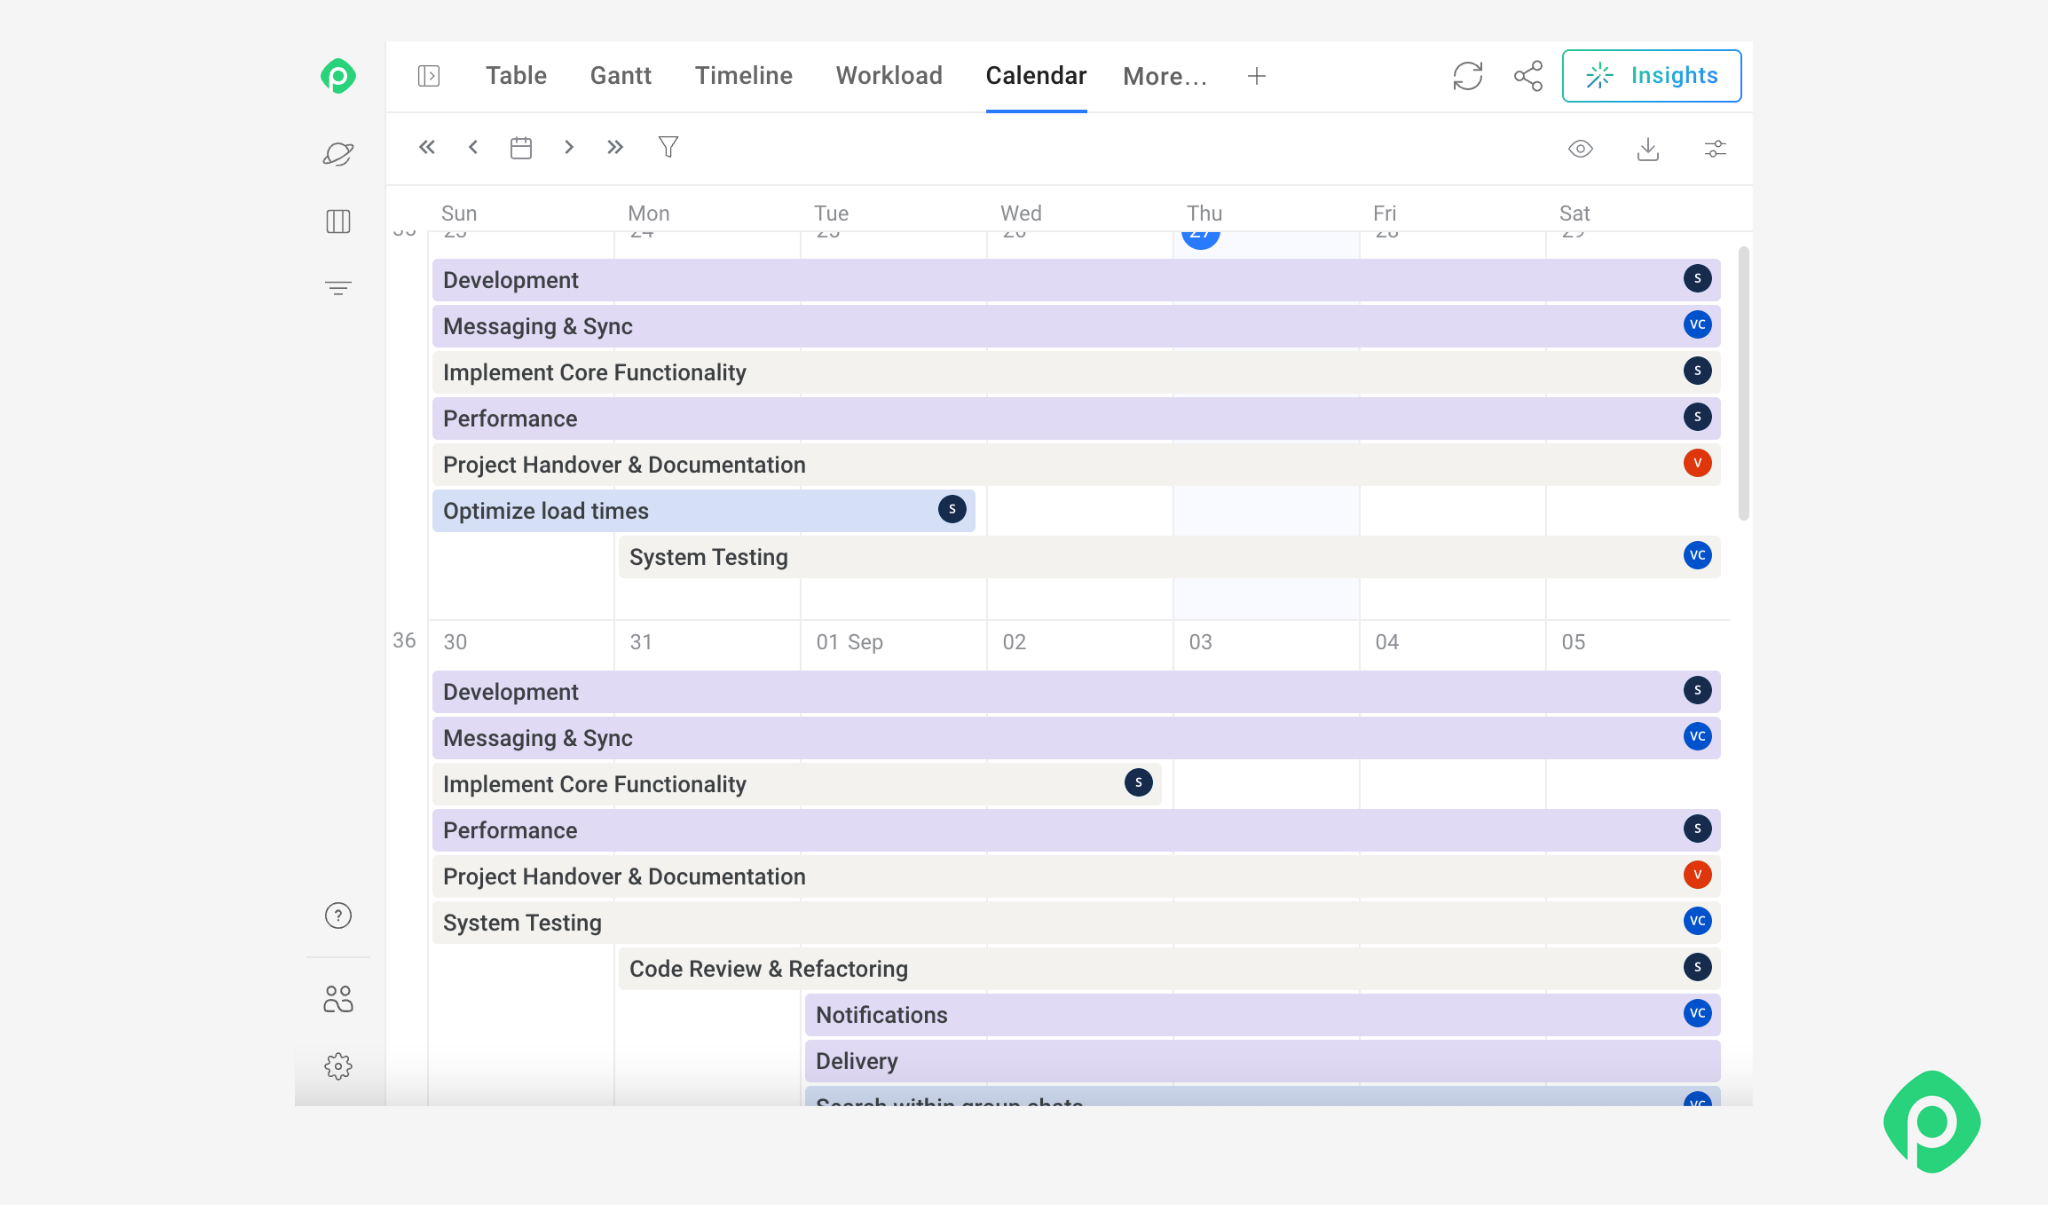The width and height of the screenshot is (2048, 1205).
Task: Go to previous period arrow
Action: coord(473,147)
